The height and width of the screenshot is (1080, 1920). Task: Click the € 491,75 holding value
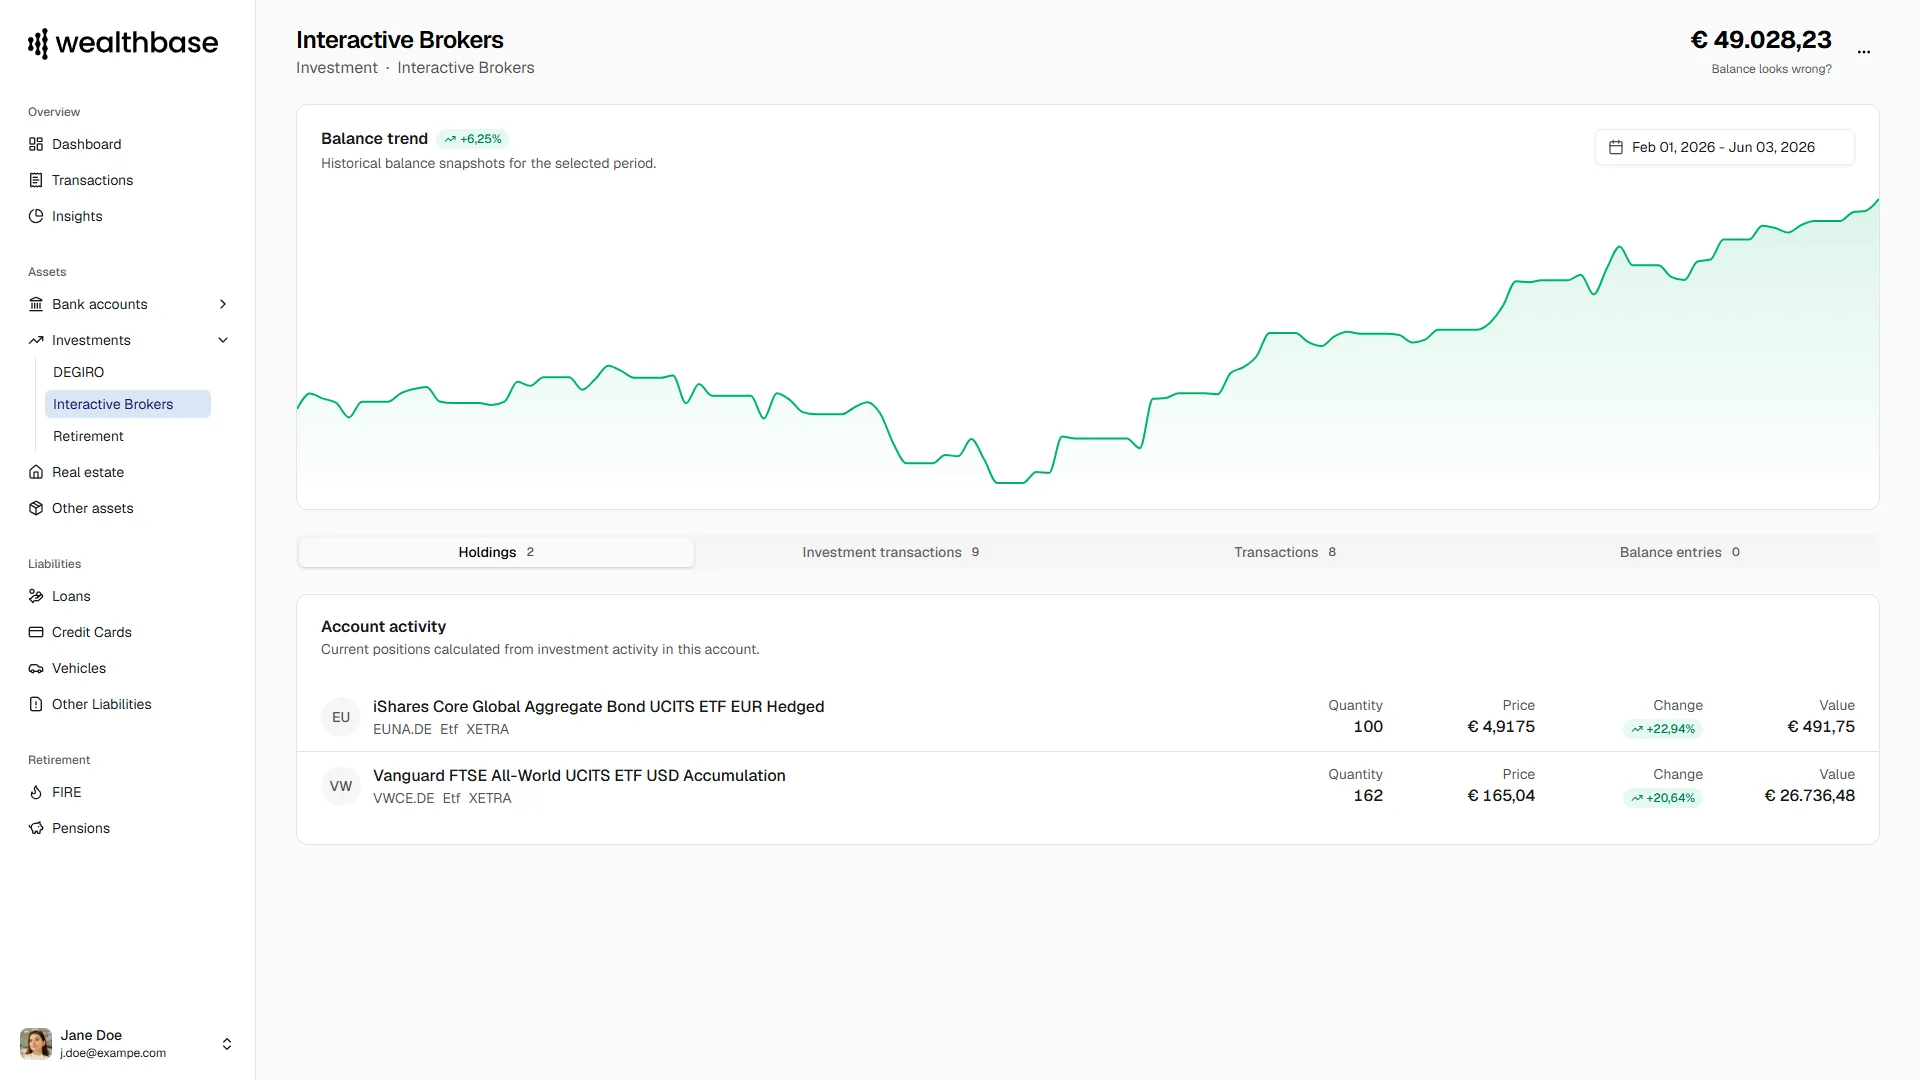coord(1821,727)
